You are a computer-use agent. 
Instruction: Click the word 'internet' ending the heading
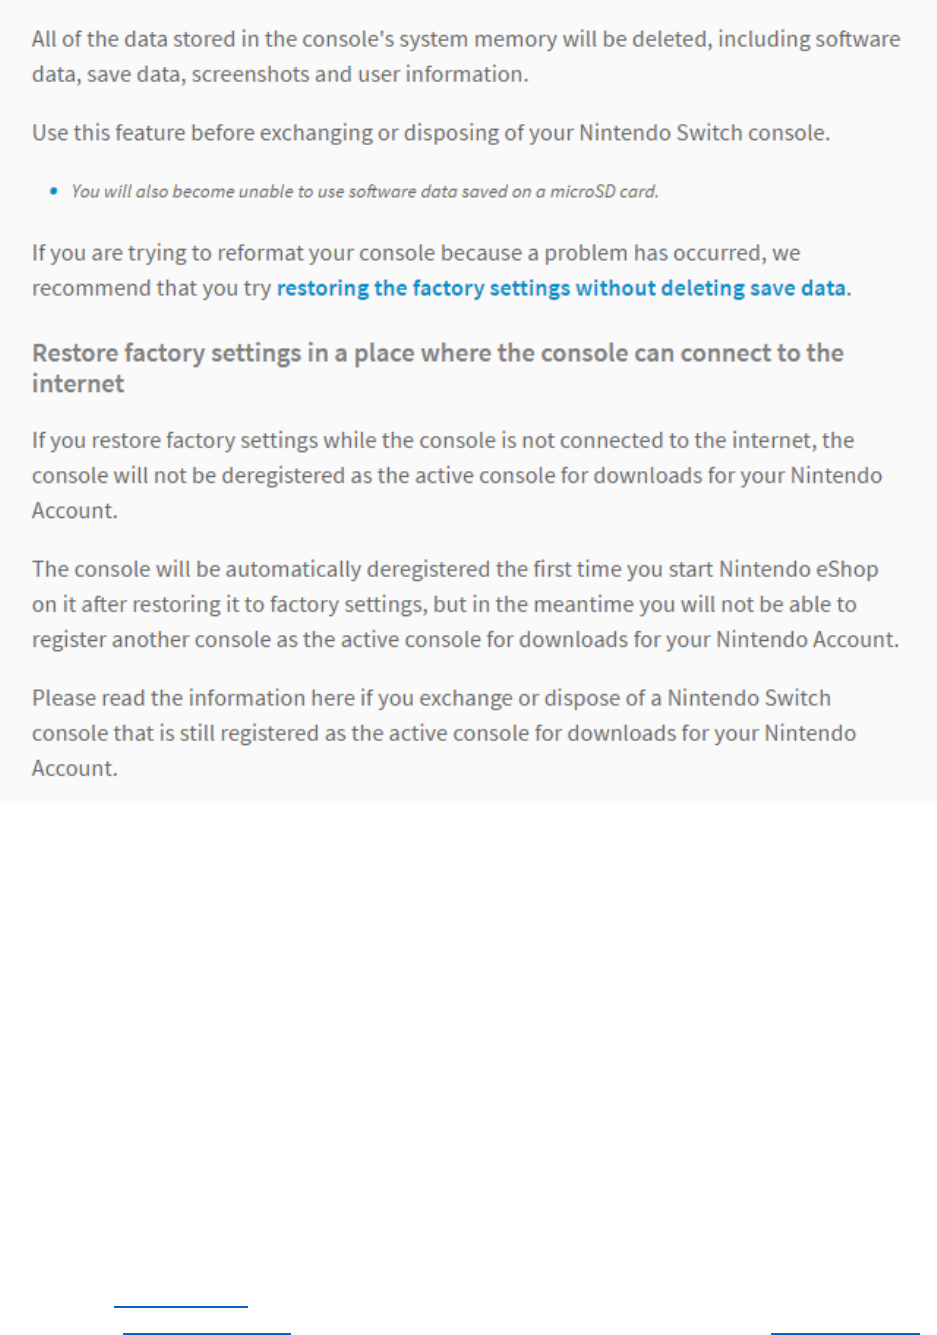pos(78,384)
